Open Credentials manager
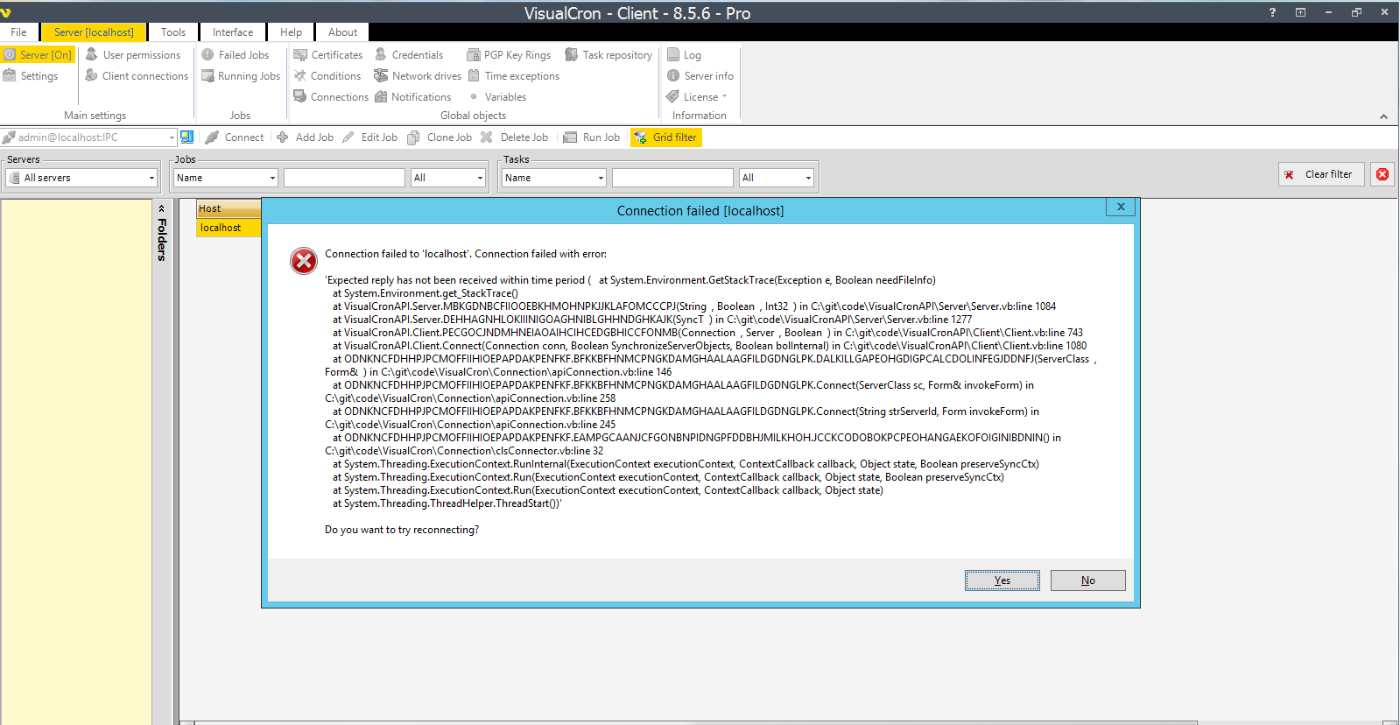The width and height of the screenshot is (1400, 725). [409, 55]
